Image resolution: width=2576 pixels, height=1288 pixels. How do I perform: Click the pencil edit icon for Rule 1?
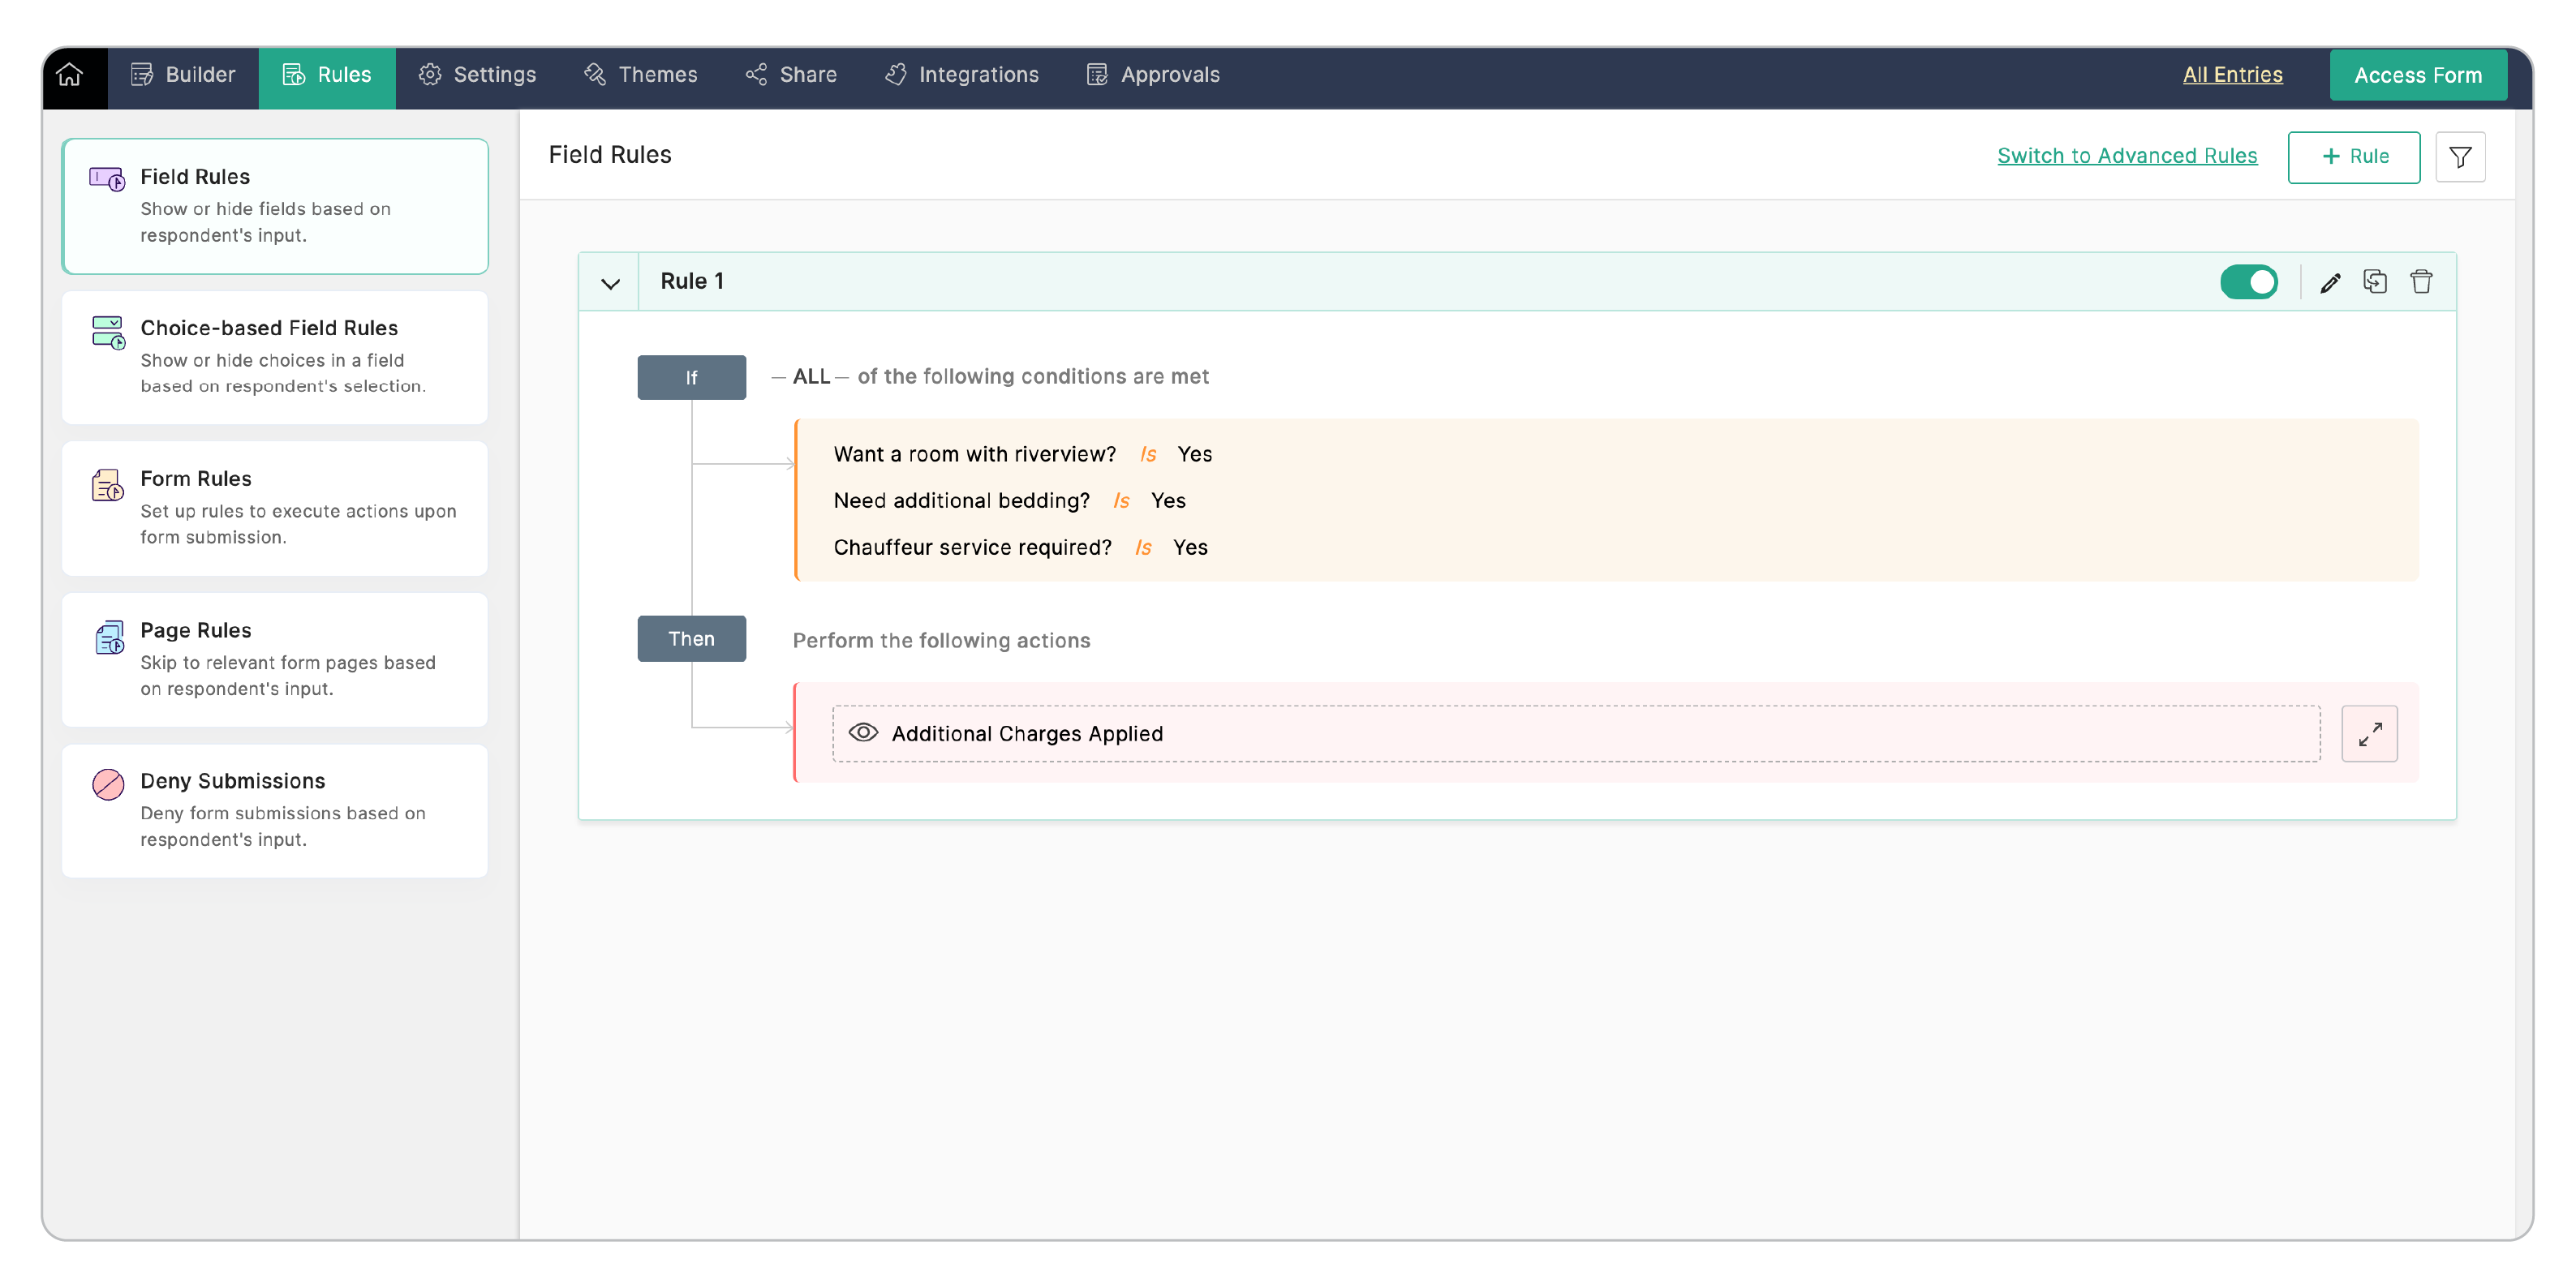pos(2330,283)
